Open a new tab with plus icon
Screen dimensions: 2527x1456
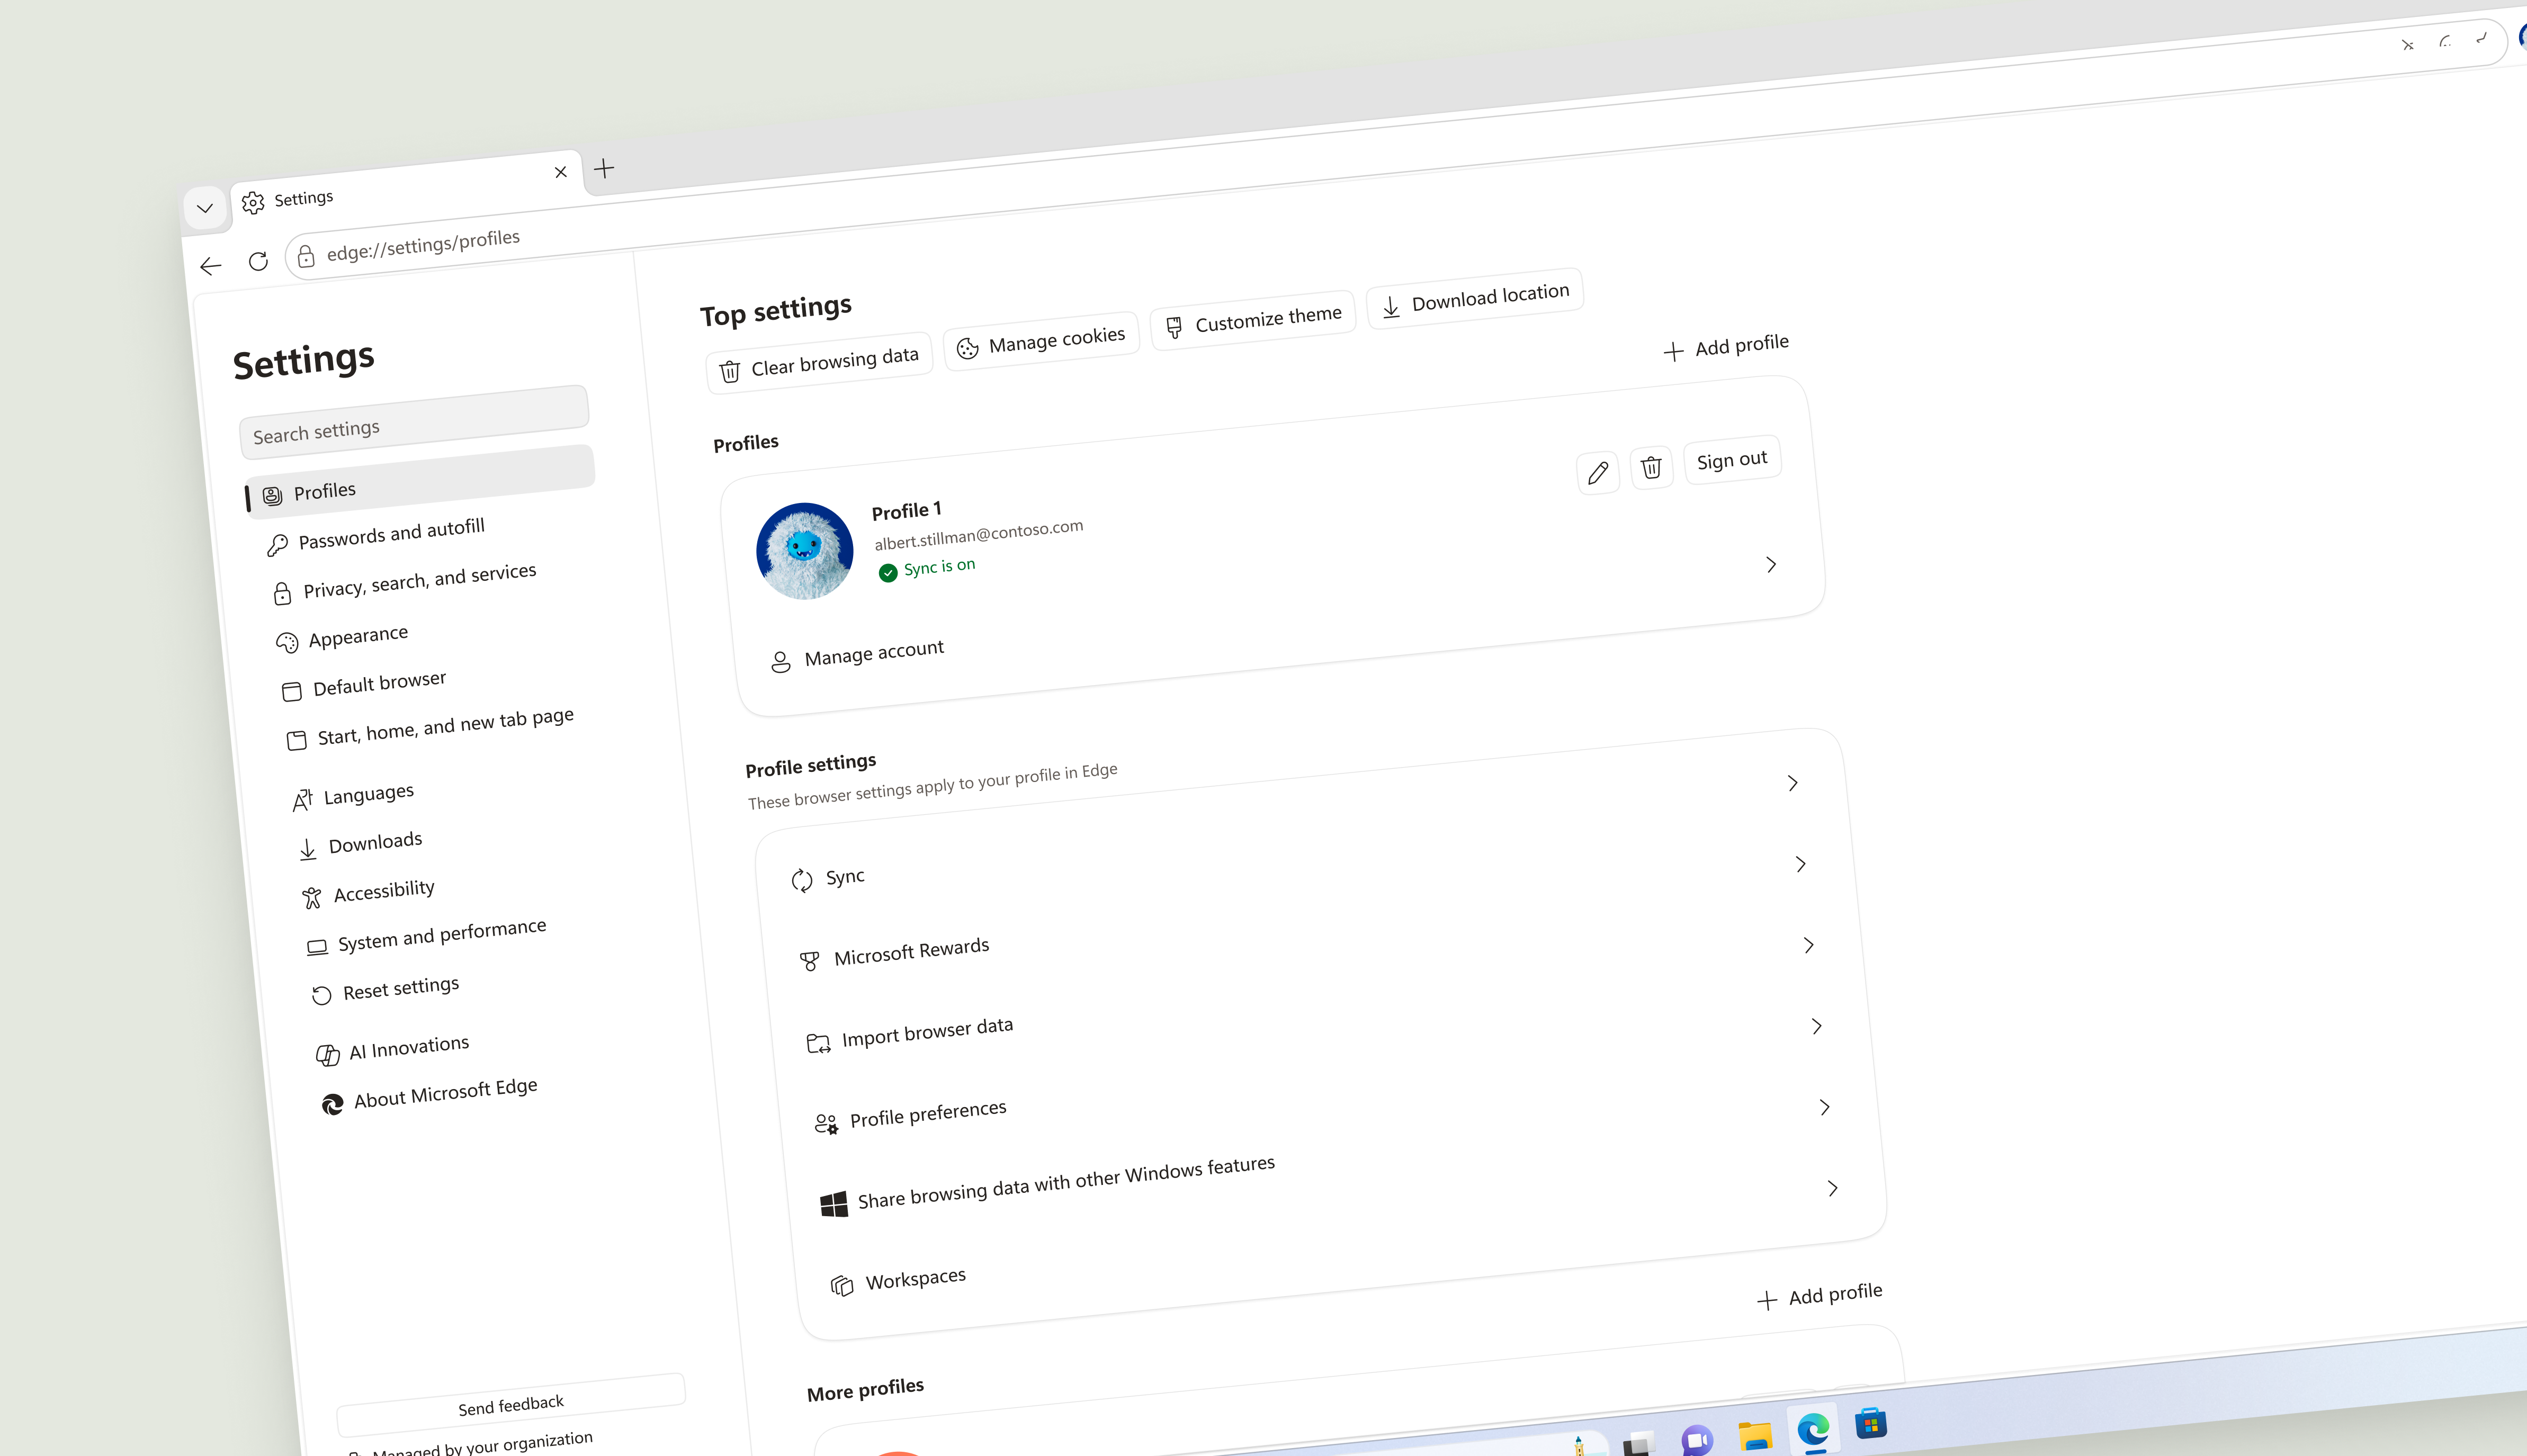(604, 168)
